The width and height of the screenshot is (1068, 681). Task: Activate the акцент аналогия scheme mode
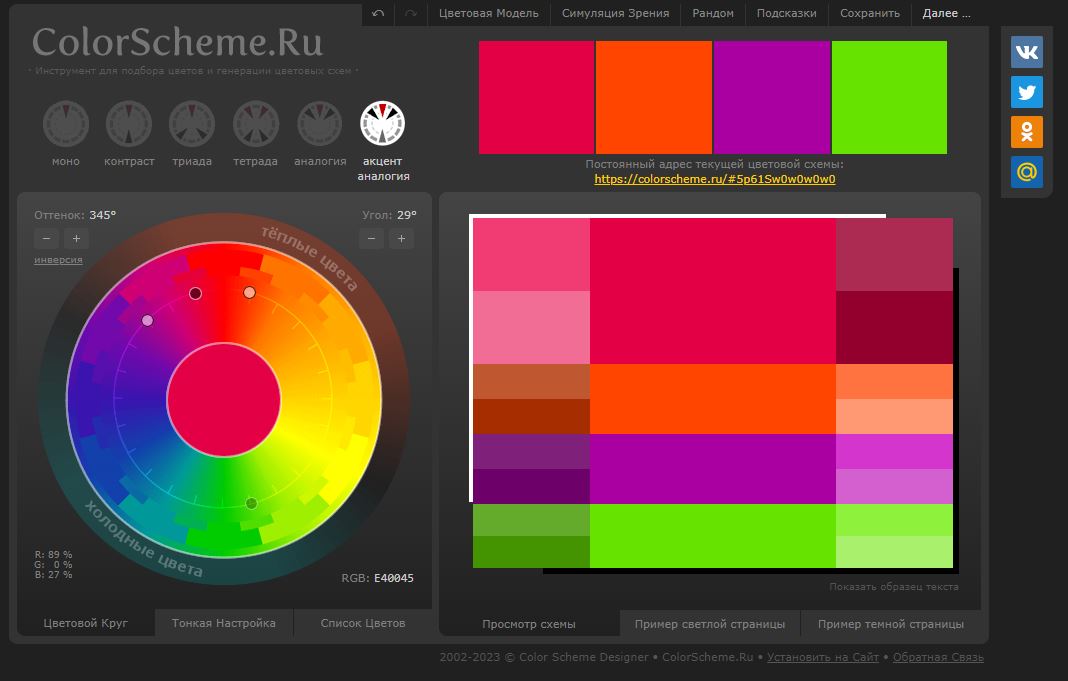click(384, 125)
